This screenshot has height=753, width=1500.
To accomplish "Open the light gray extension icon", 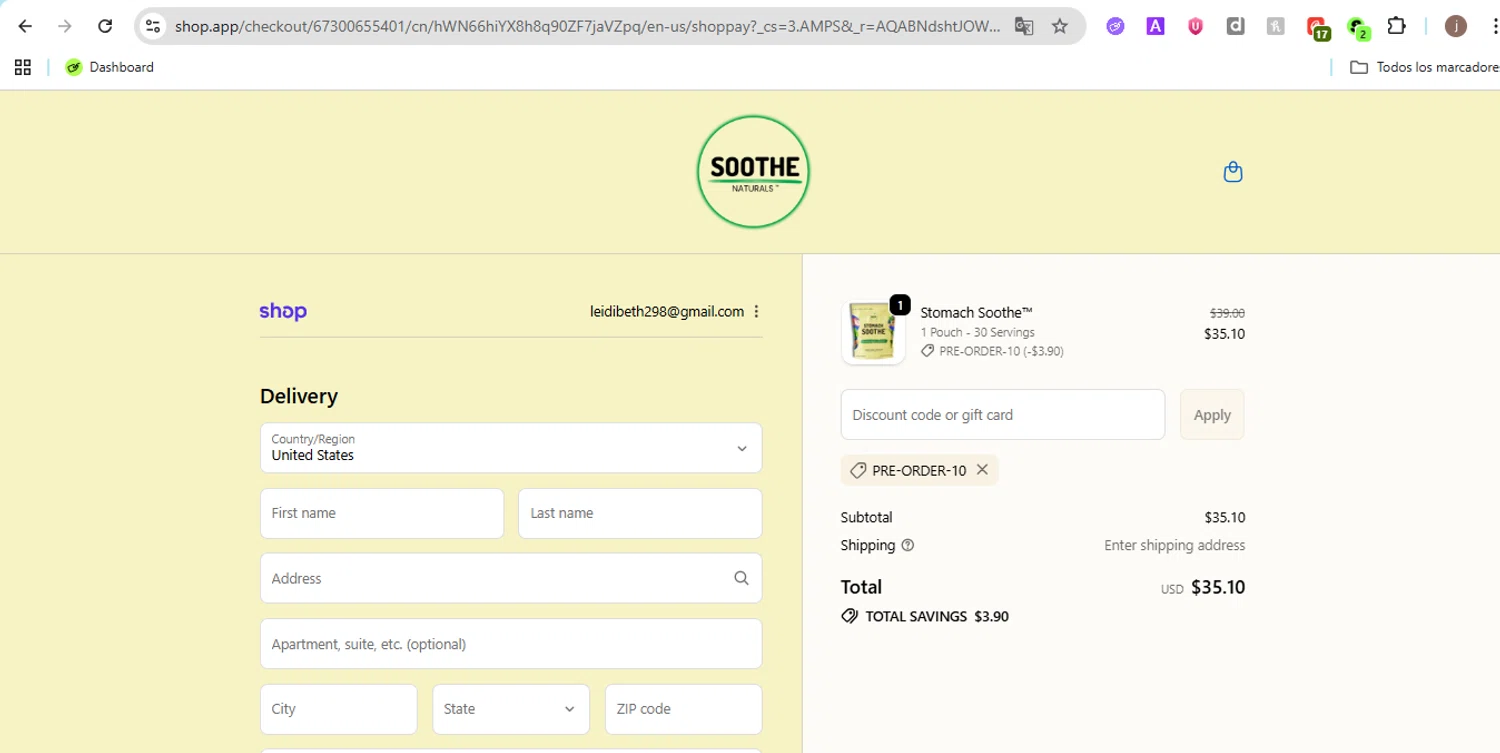I will pyautogui.click(x=1275, y=27).
